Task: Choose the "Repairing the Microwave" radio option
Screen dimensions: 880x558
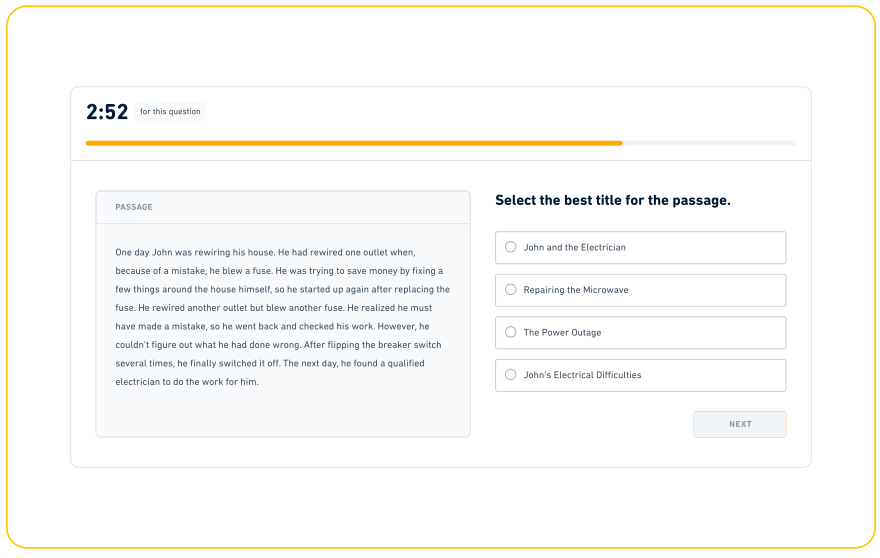Action: 511,290
